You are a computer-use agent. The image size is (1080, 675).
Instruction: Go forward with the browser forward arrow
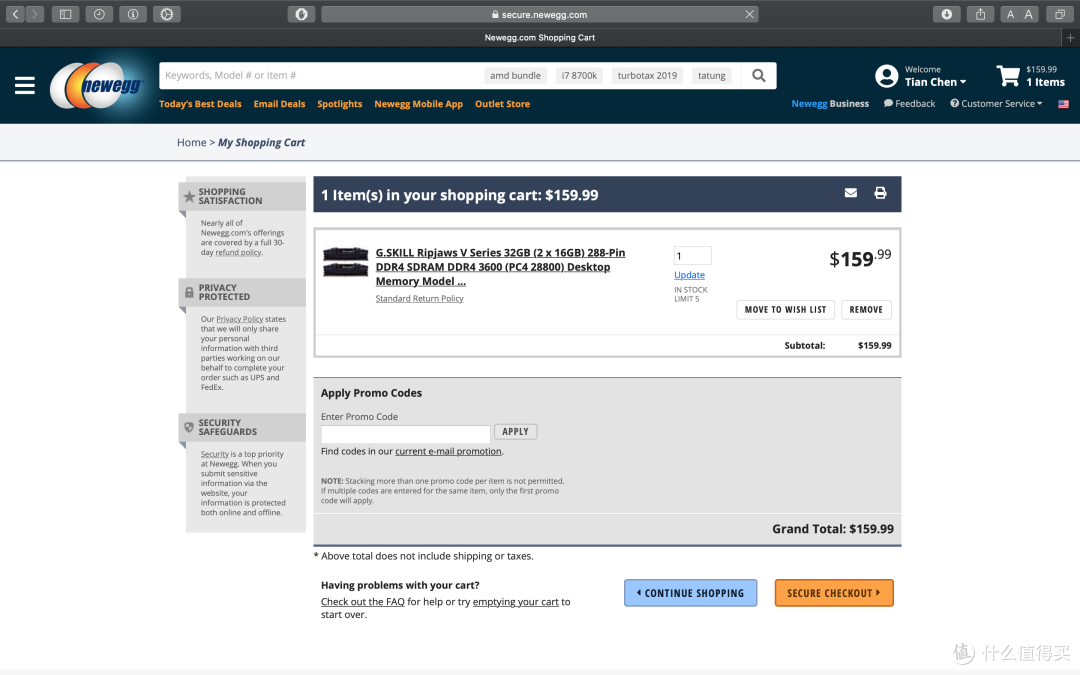click(34, 14)
